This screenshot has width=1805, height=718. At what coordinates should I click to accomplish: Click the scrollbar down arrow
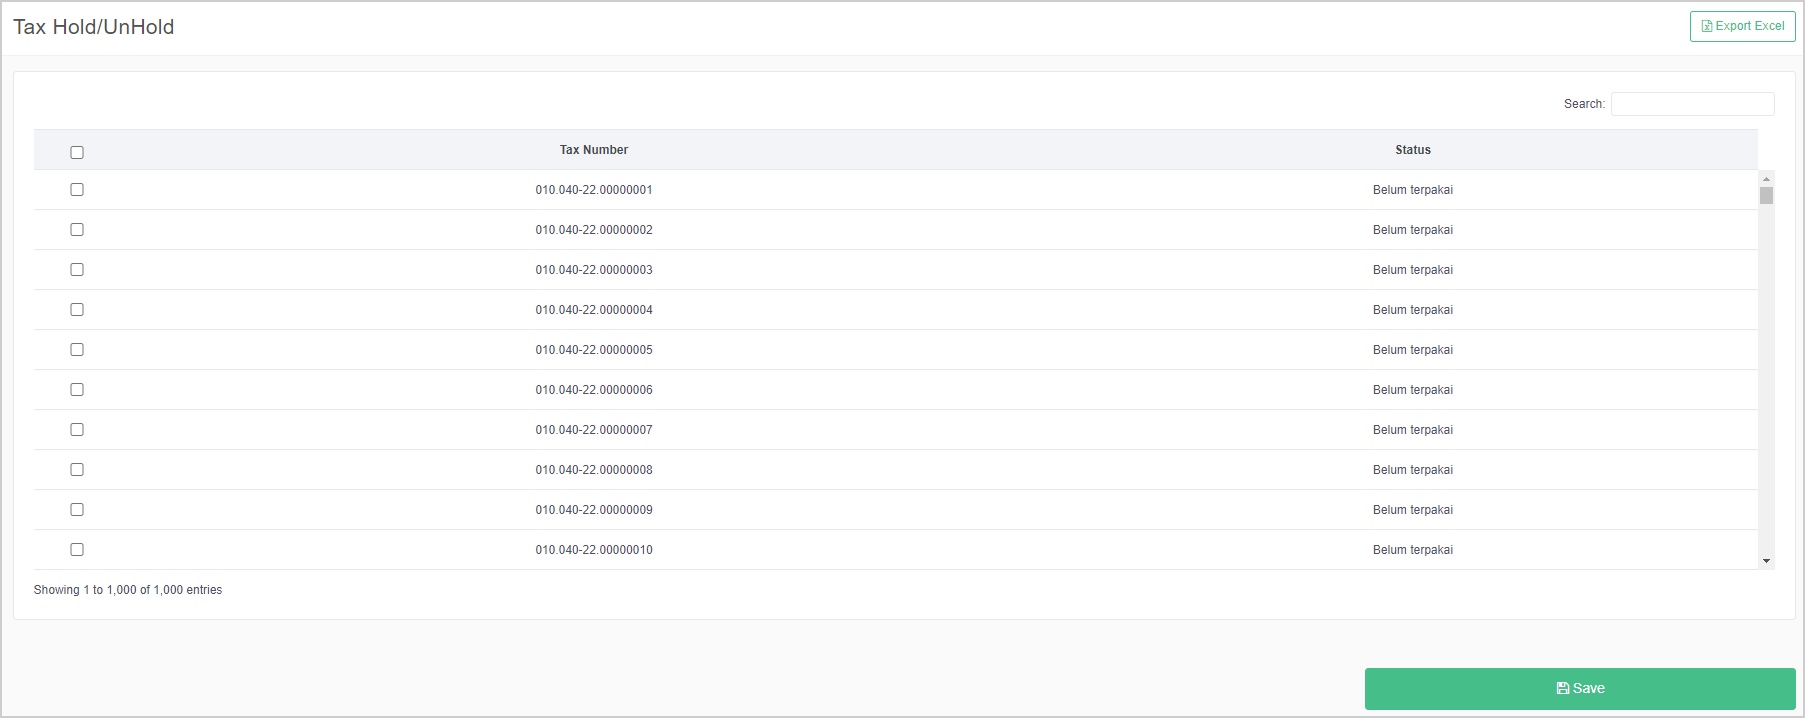point(1766,561)
